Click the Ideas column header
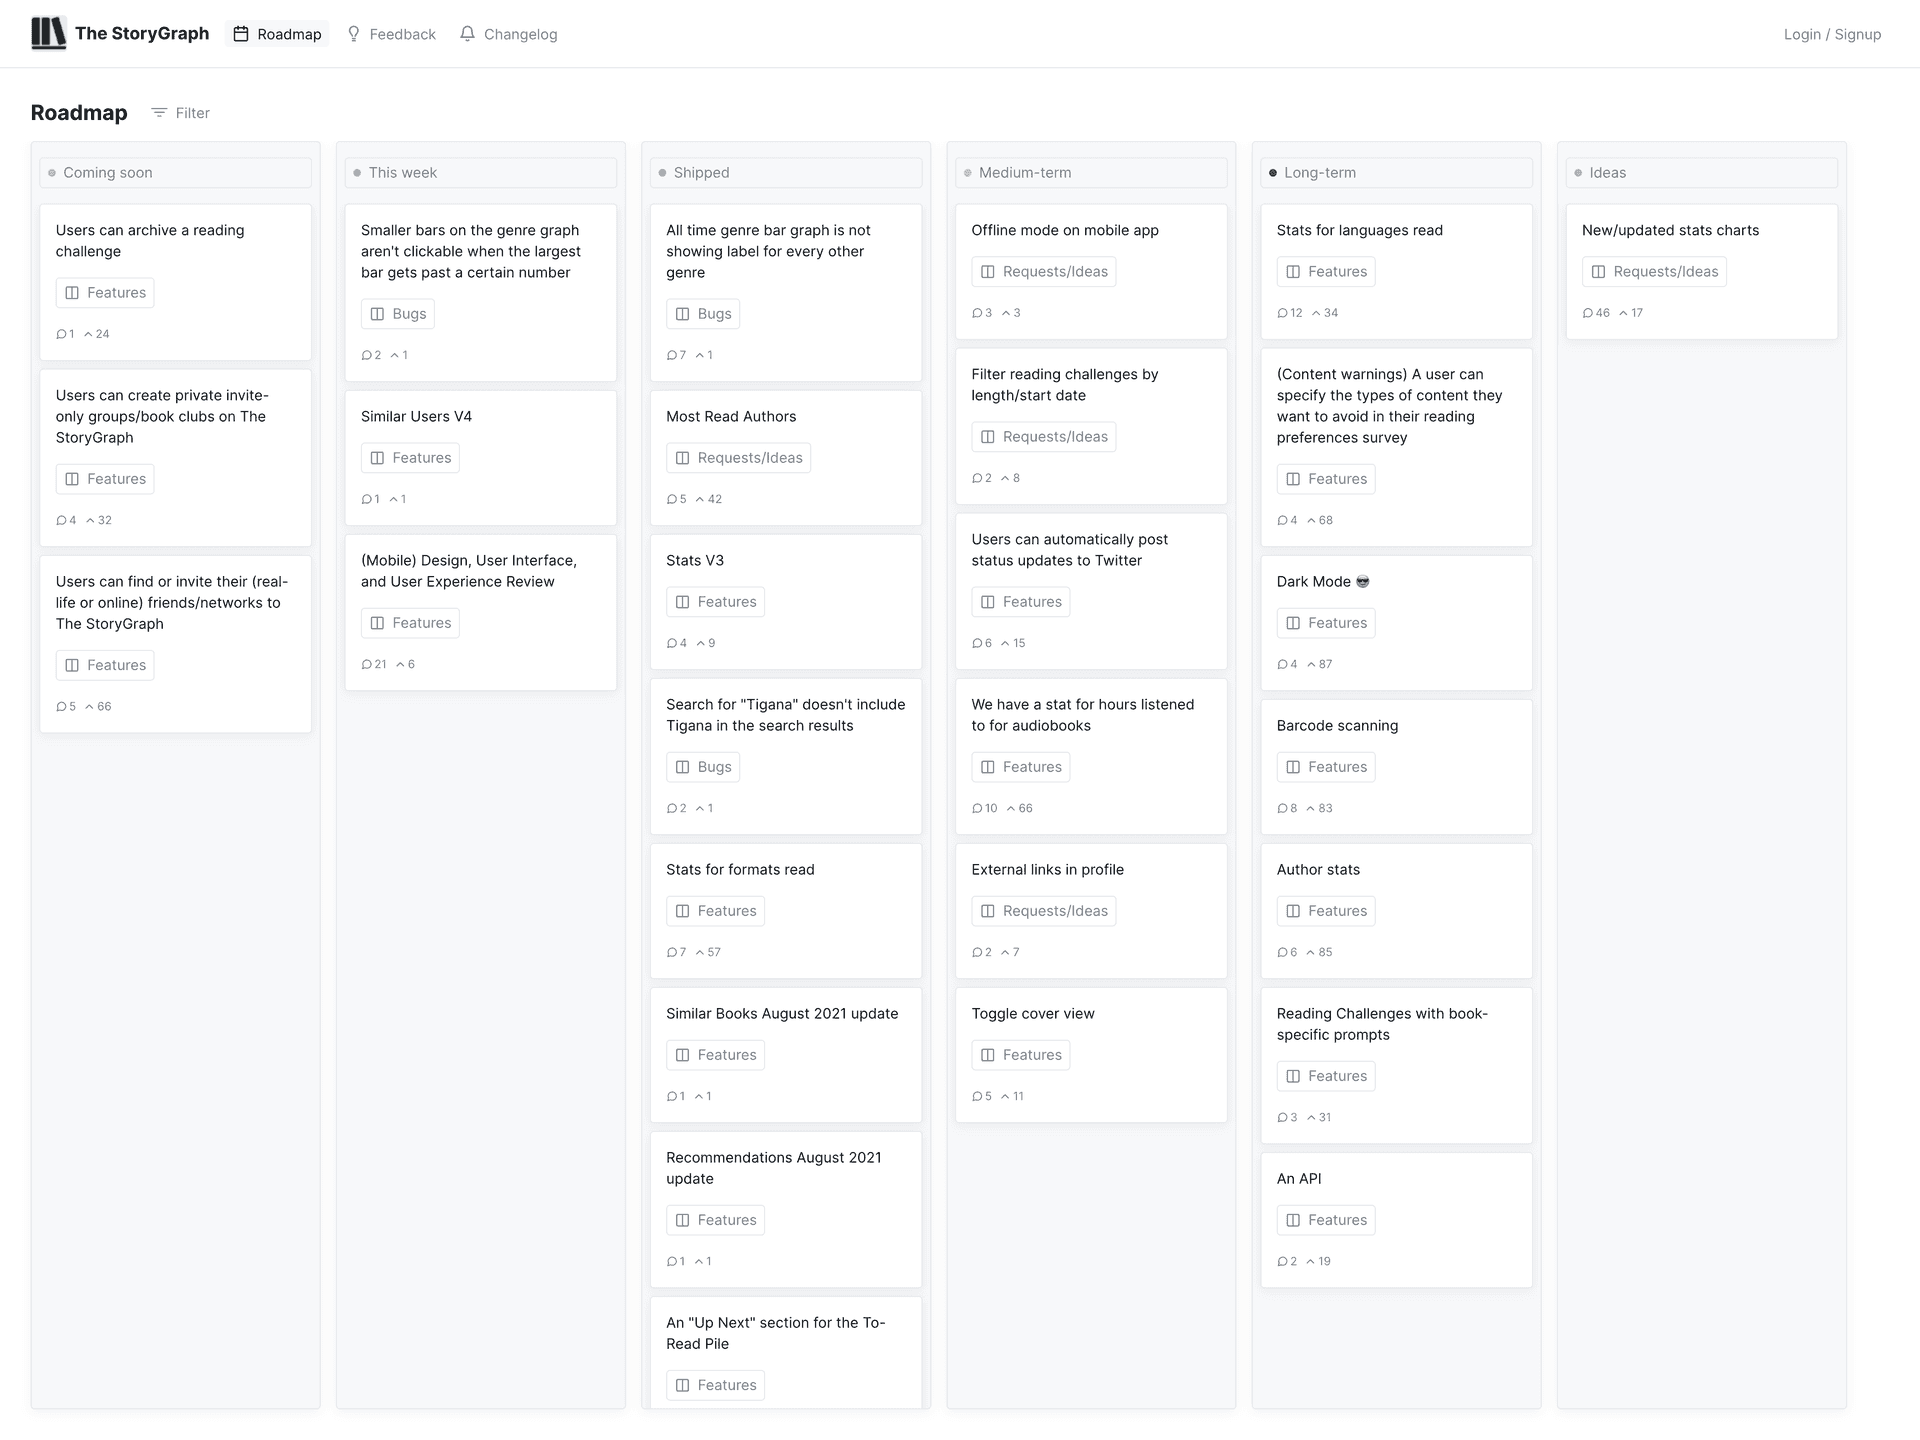 [x=1607, y=171]
